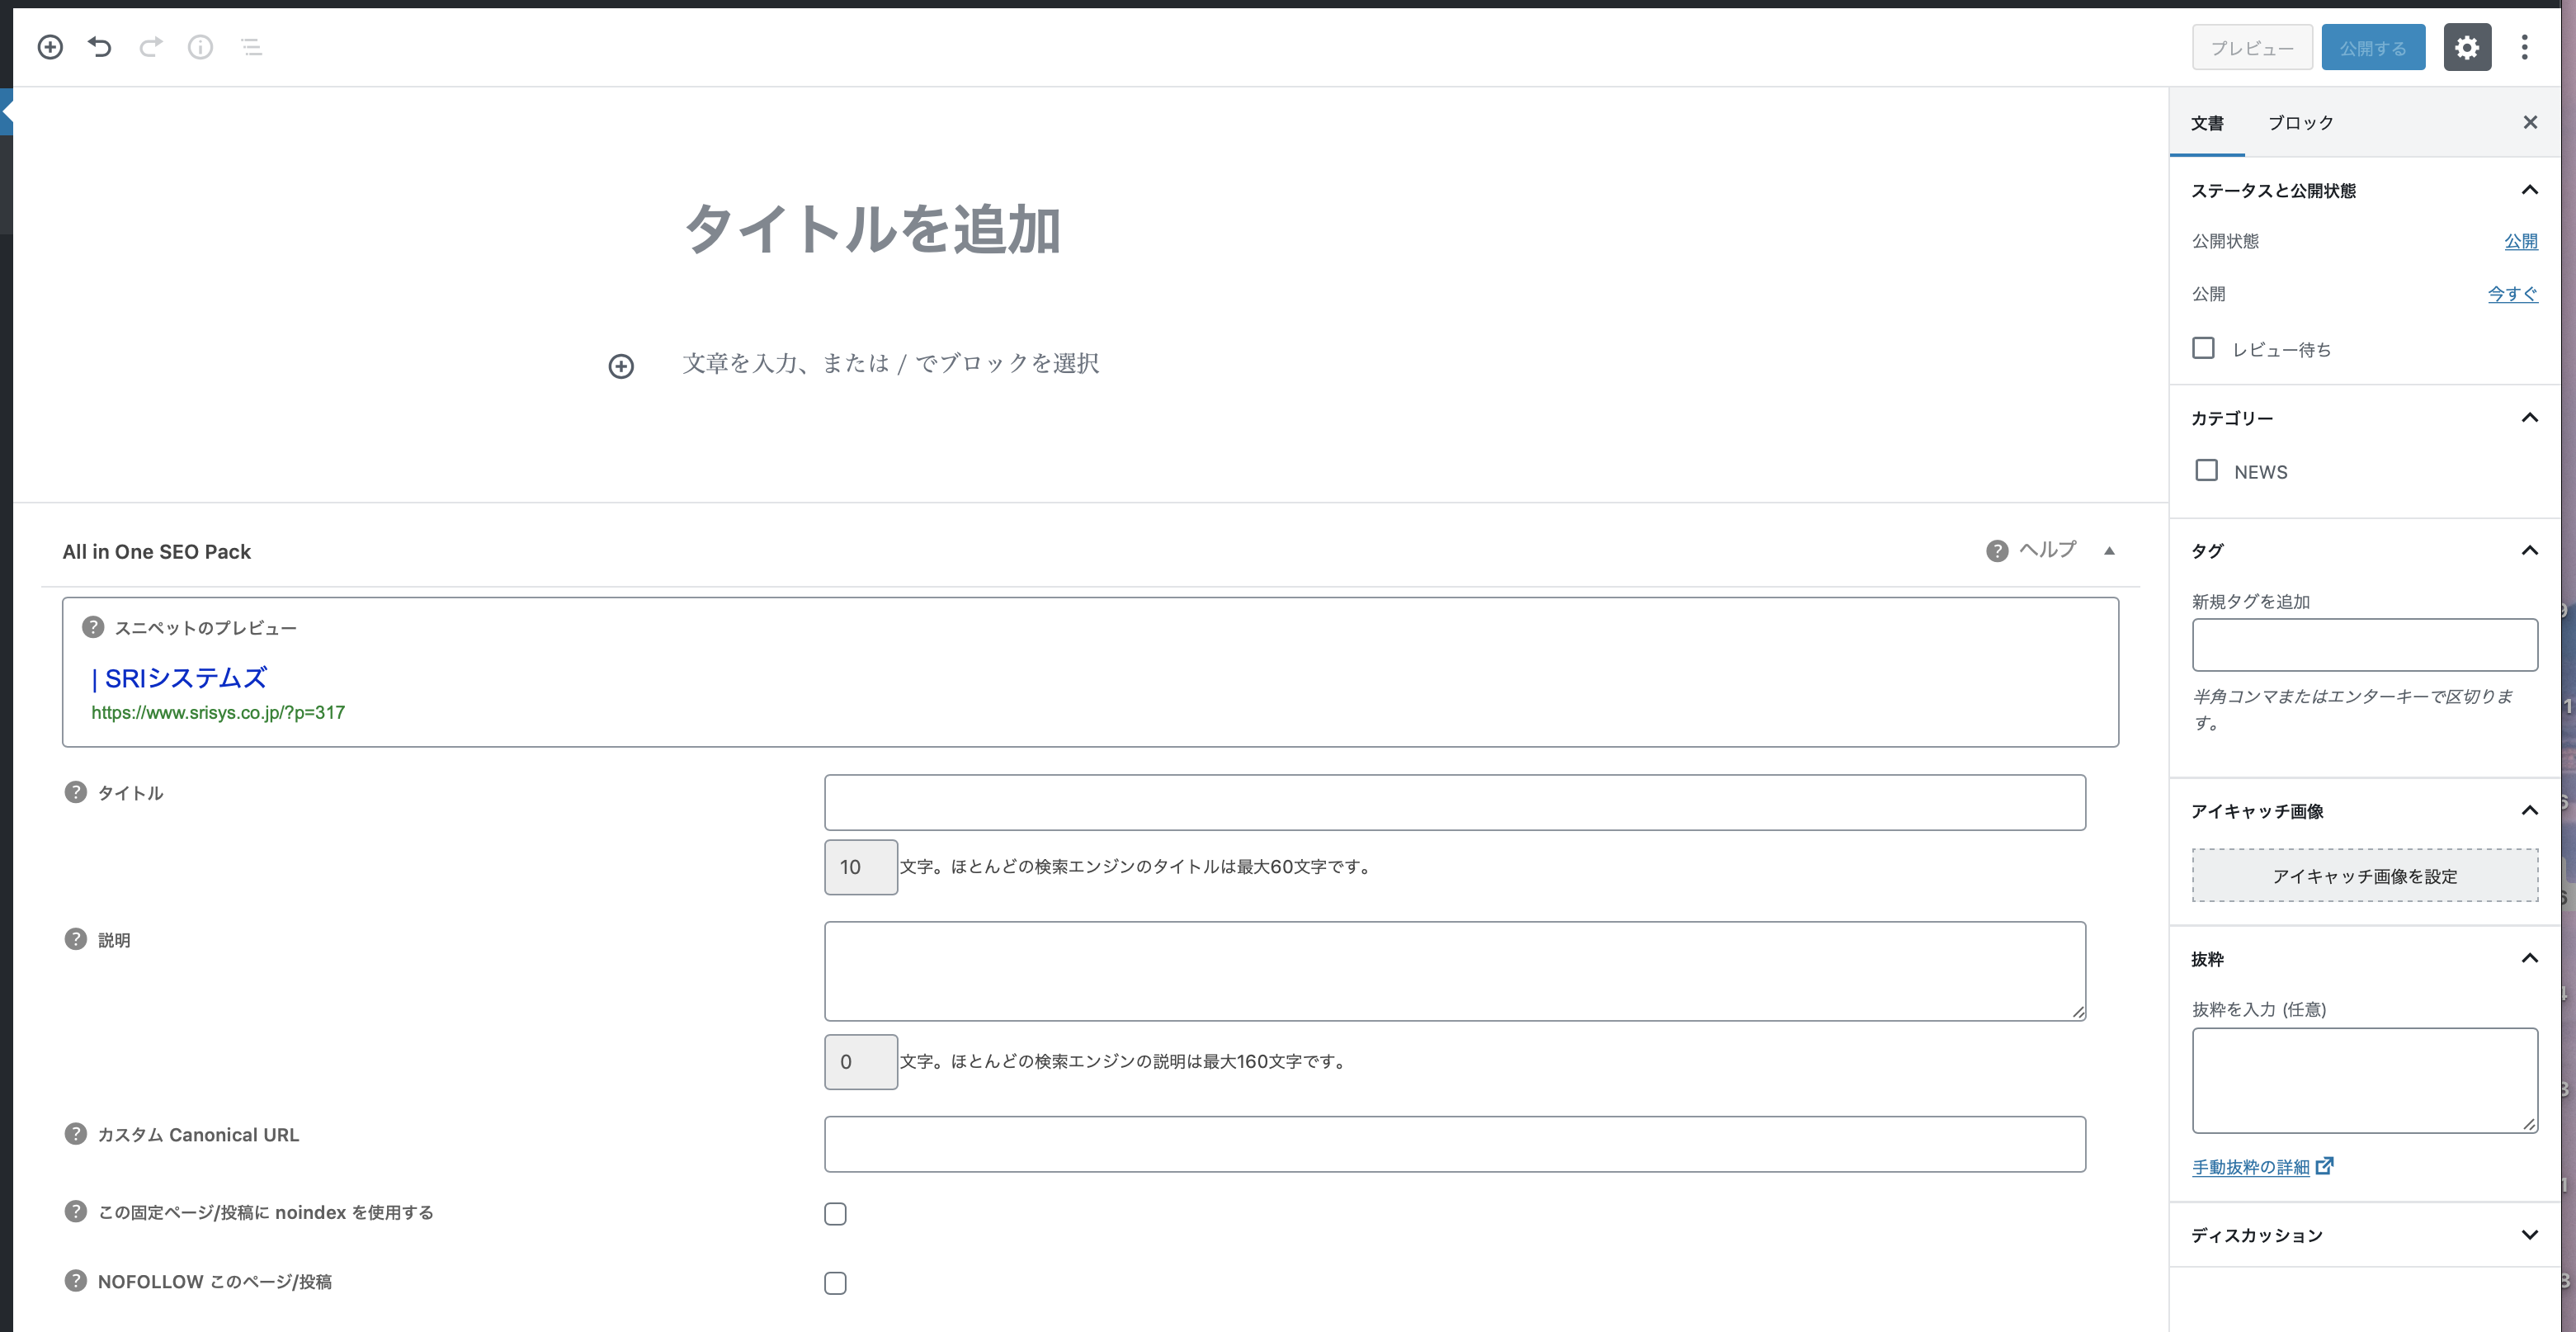Click the description character count box showing 0
The width and height of the screenshot is (2576, 1332).
click(x=860, y=1062)
